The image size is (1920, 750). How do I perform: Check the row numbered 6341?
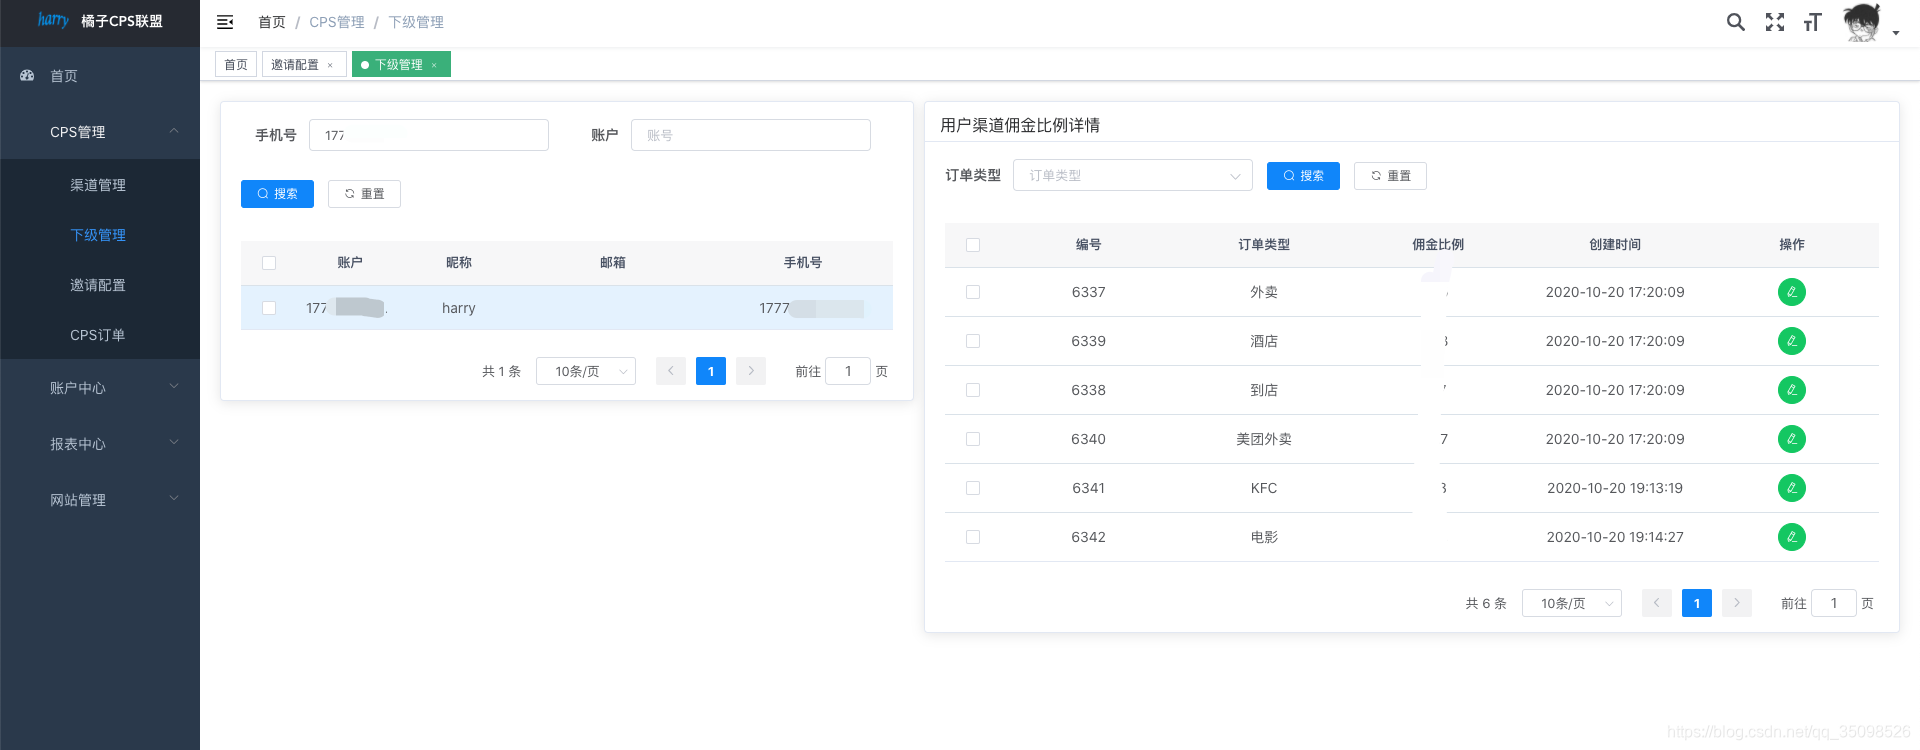tap(973, 488)
